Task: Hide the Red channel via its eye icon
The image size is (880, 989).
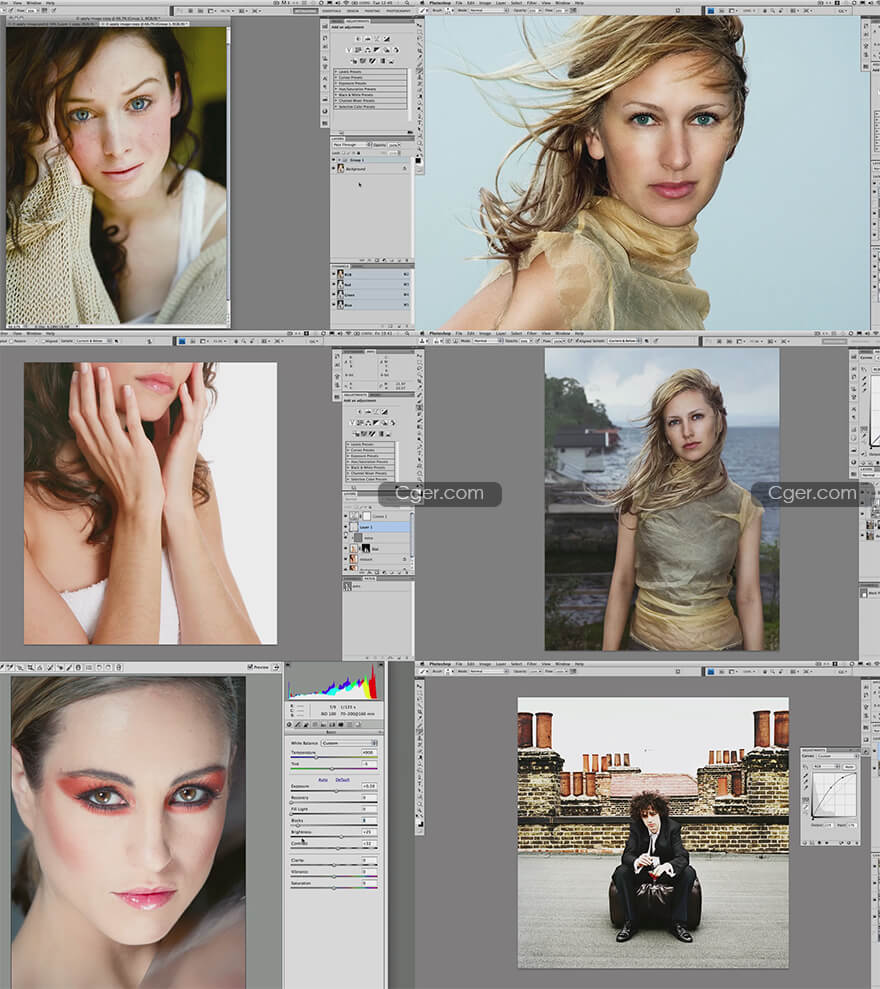Action: [x=334, y=284]
